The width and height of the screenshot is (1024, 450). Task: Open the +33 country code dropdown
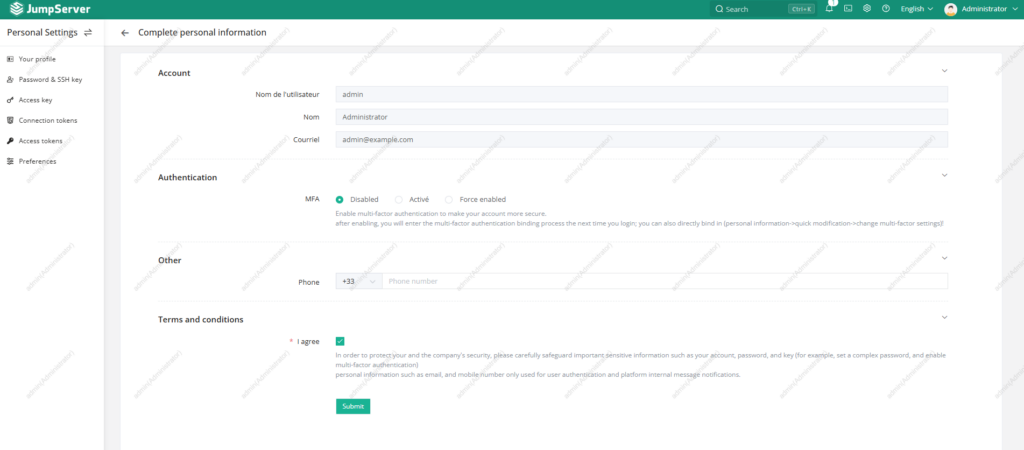[359, 282]
